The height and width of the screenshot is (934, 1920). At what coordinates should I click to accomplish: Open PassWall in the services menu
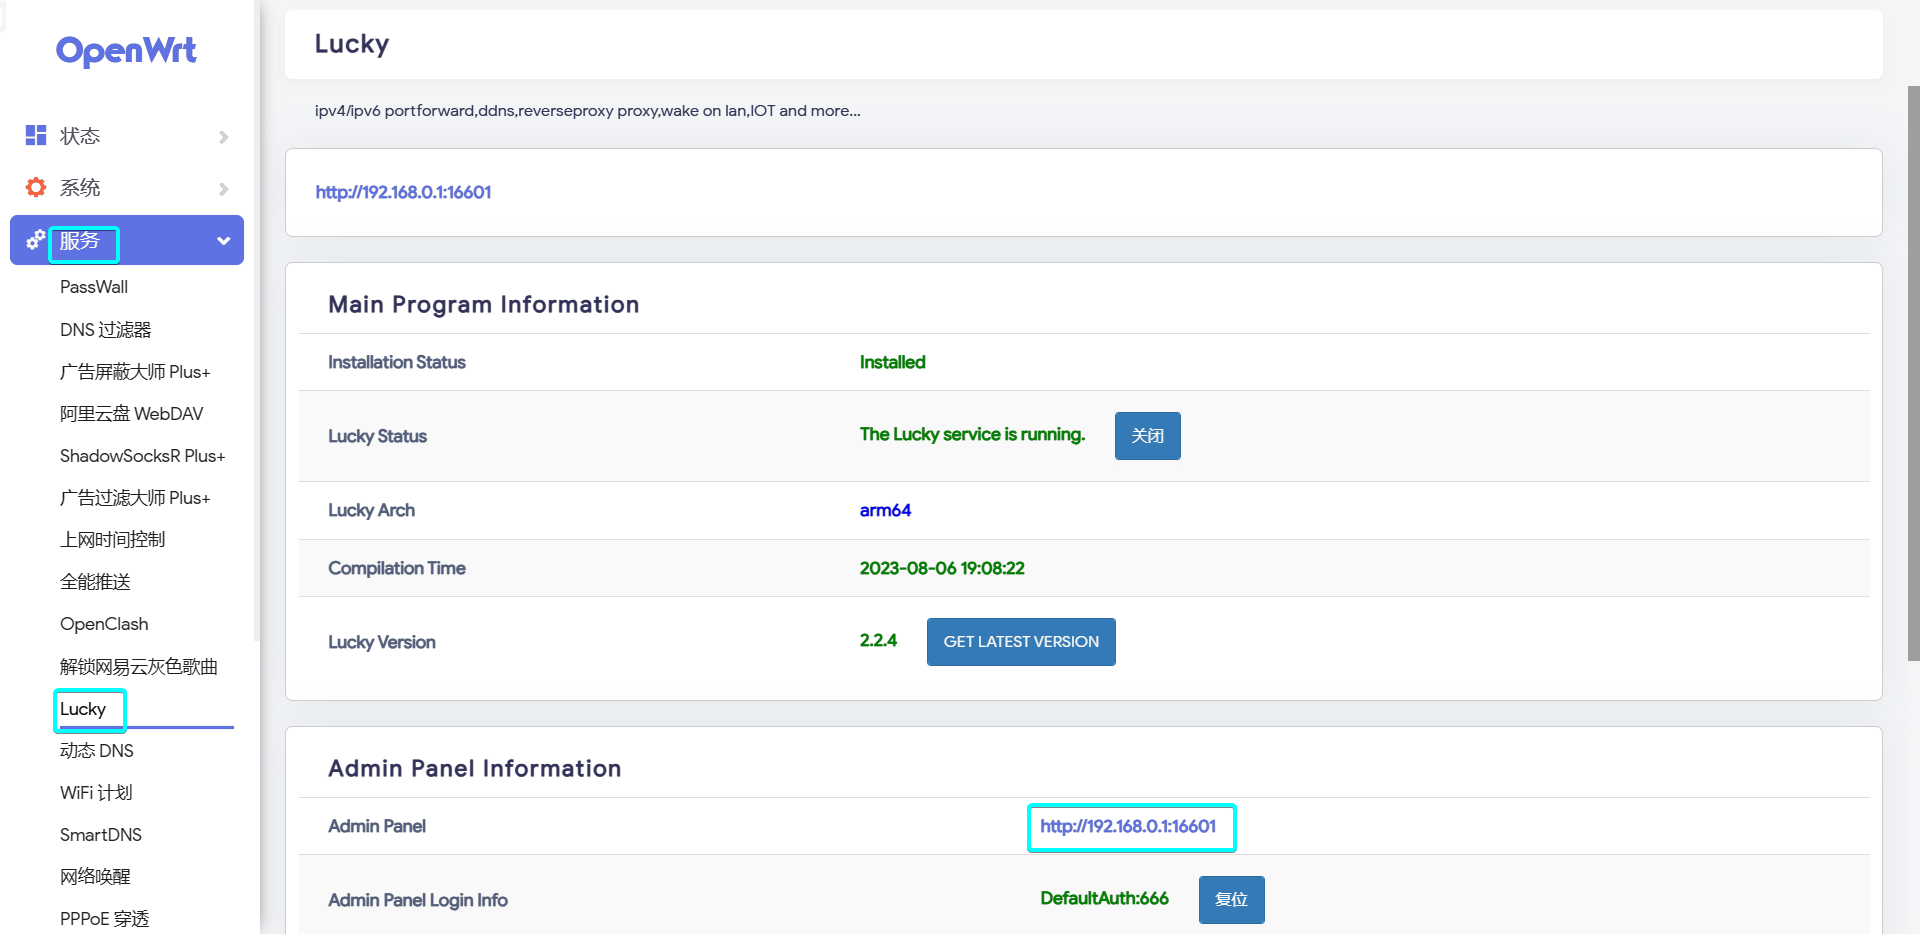94,287
